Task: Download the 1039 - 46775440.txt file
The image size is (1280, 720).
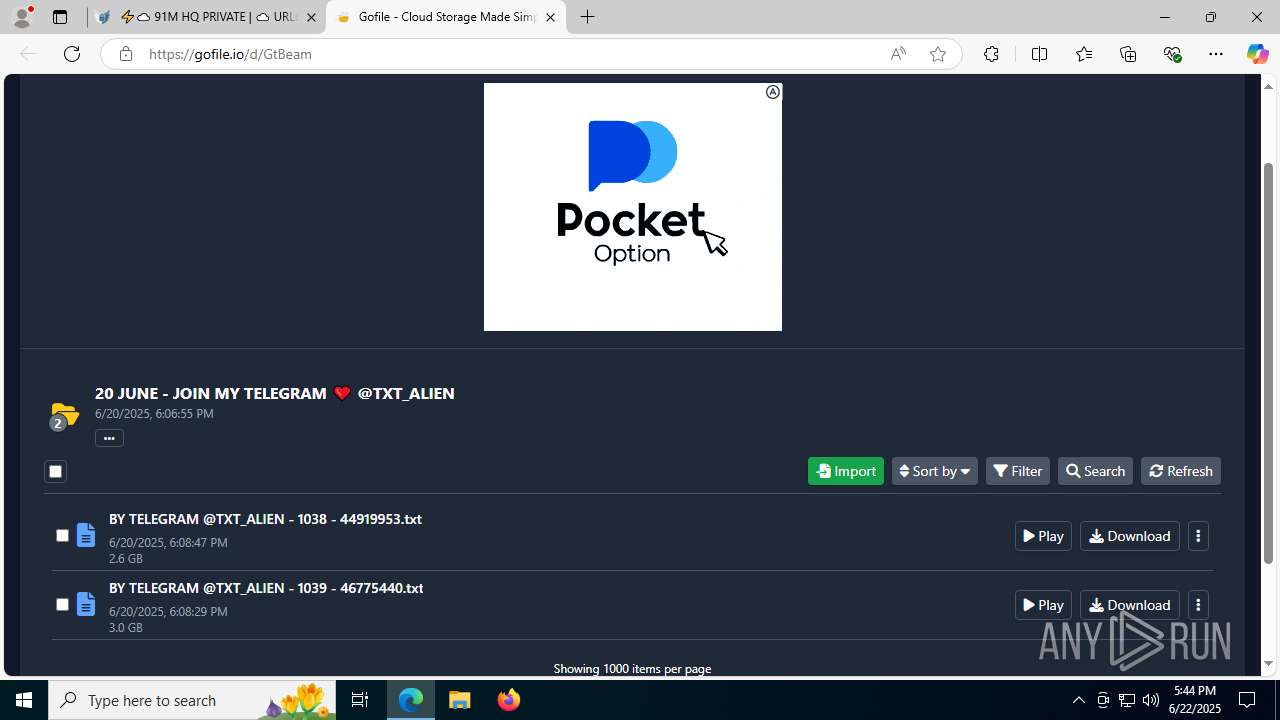Action: tap(1130, 605)
